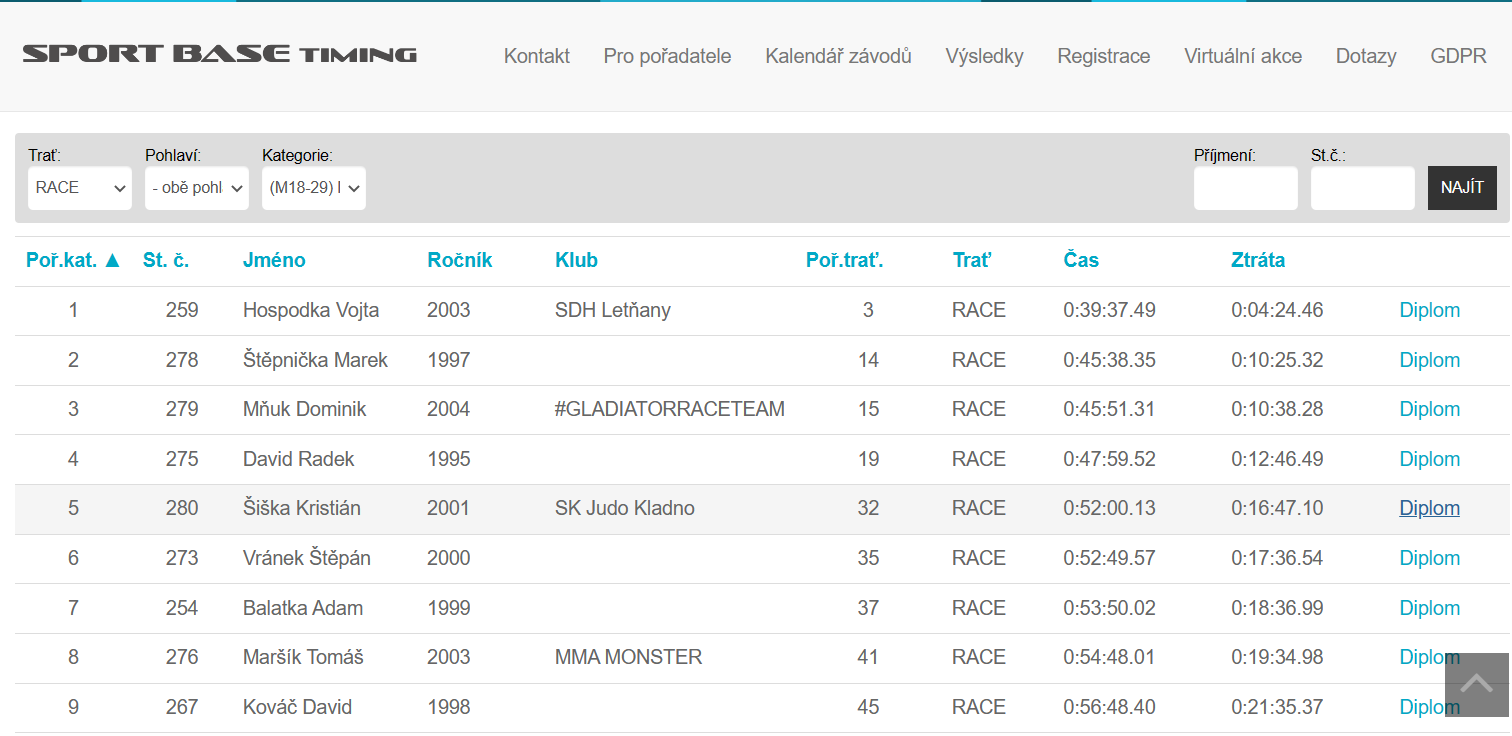Viewport: 1512px width, 736px height.
Task: Open the GDPR page
Action: [1458, 56]
